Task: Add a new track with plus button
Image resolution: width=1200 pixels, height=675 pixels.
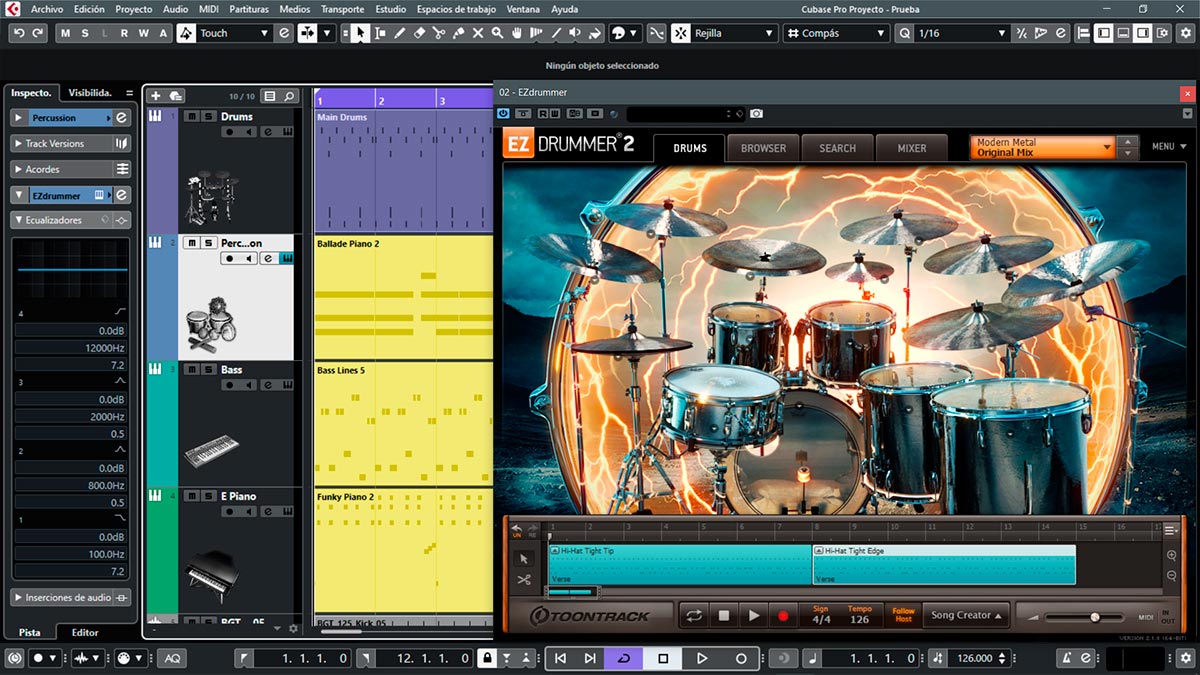Action: click(155, 96)
